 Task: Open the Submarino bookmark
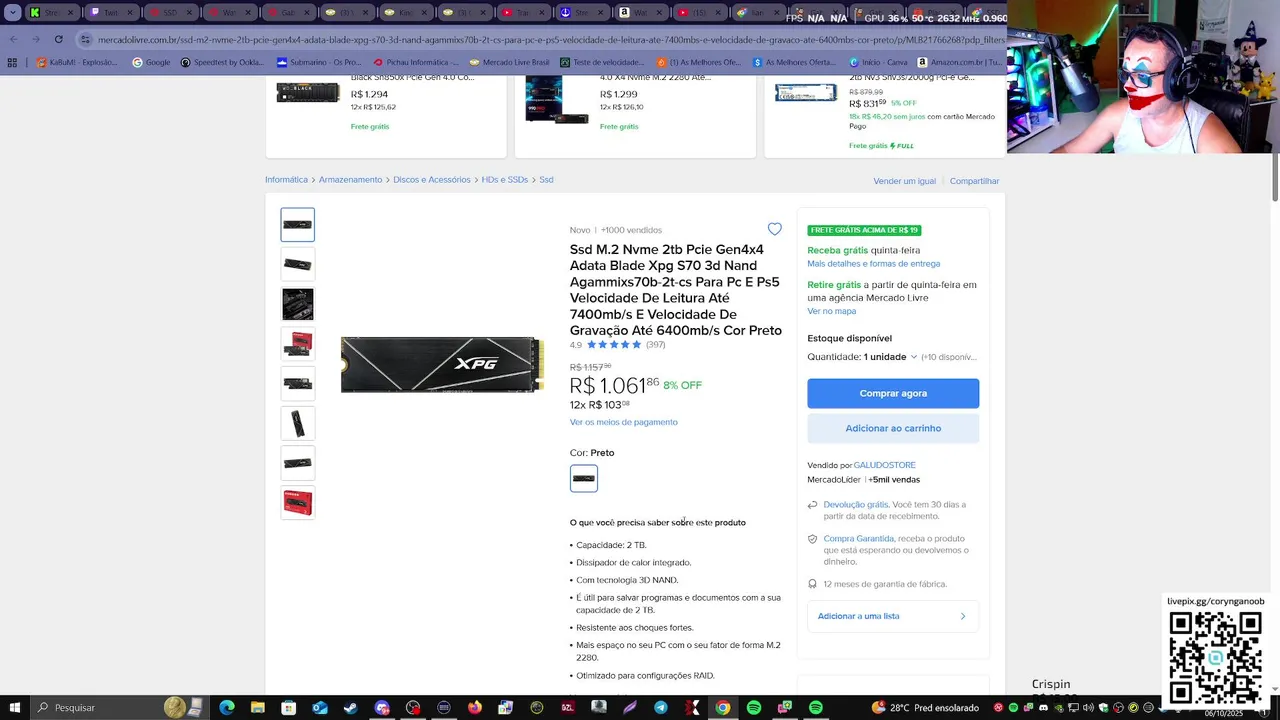pos(319,62)
